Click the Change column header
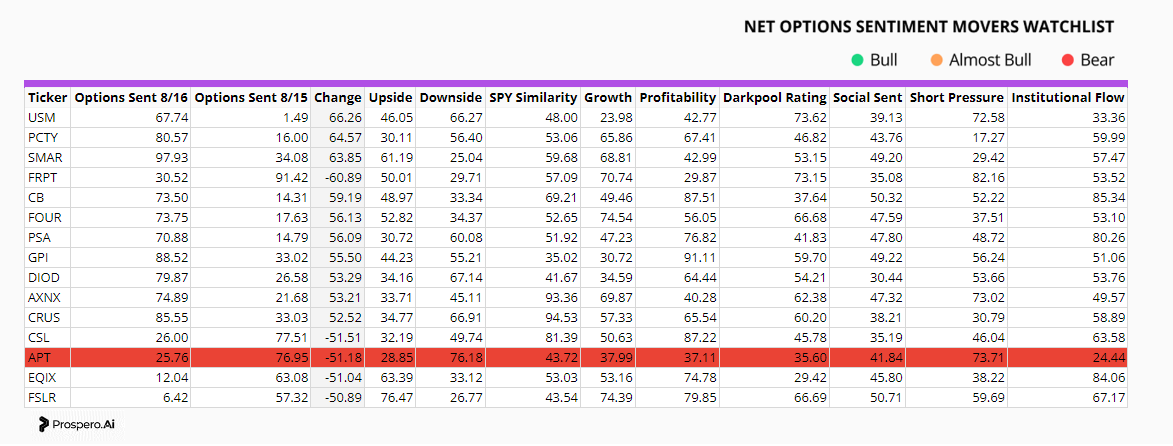Viewport: 1173px width, 446px height. pyautogui.click(x=338, y=98)
